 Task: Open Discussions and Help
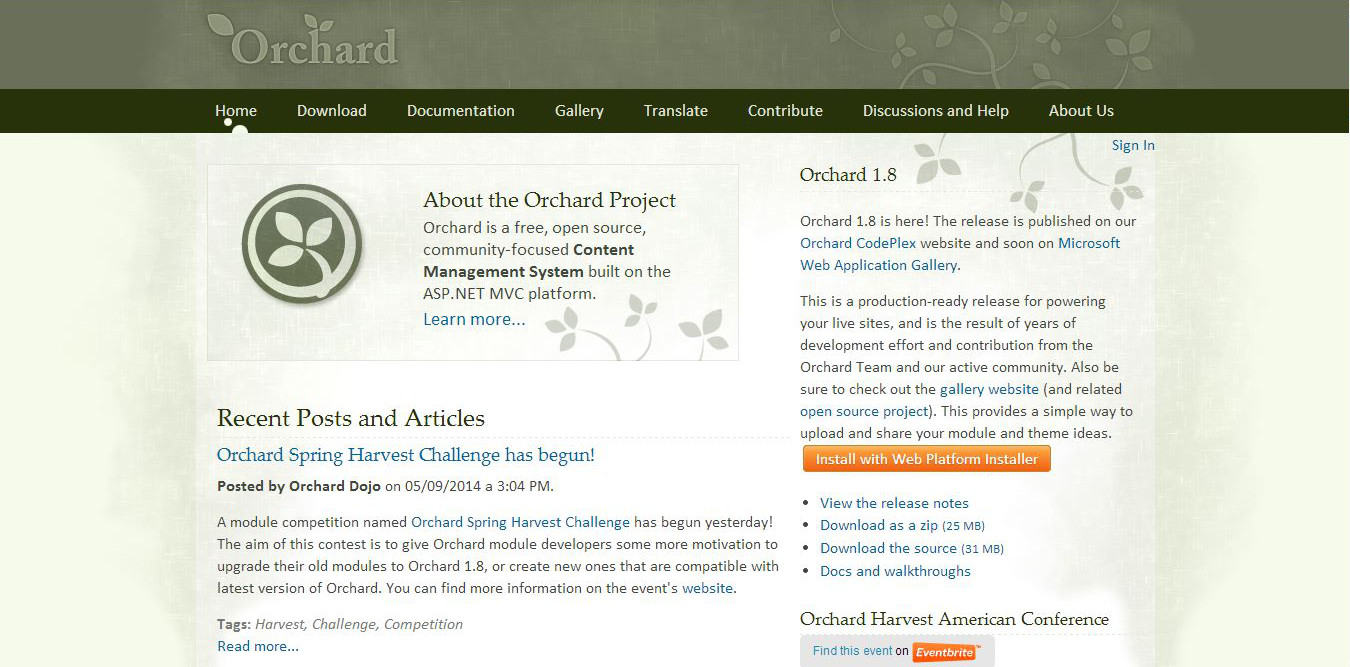pos(936,111)
